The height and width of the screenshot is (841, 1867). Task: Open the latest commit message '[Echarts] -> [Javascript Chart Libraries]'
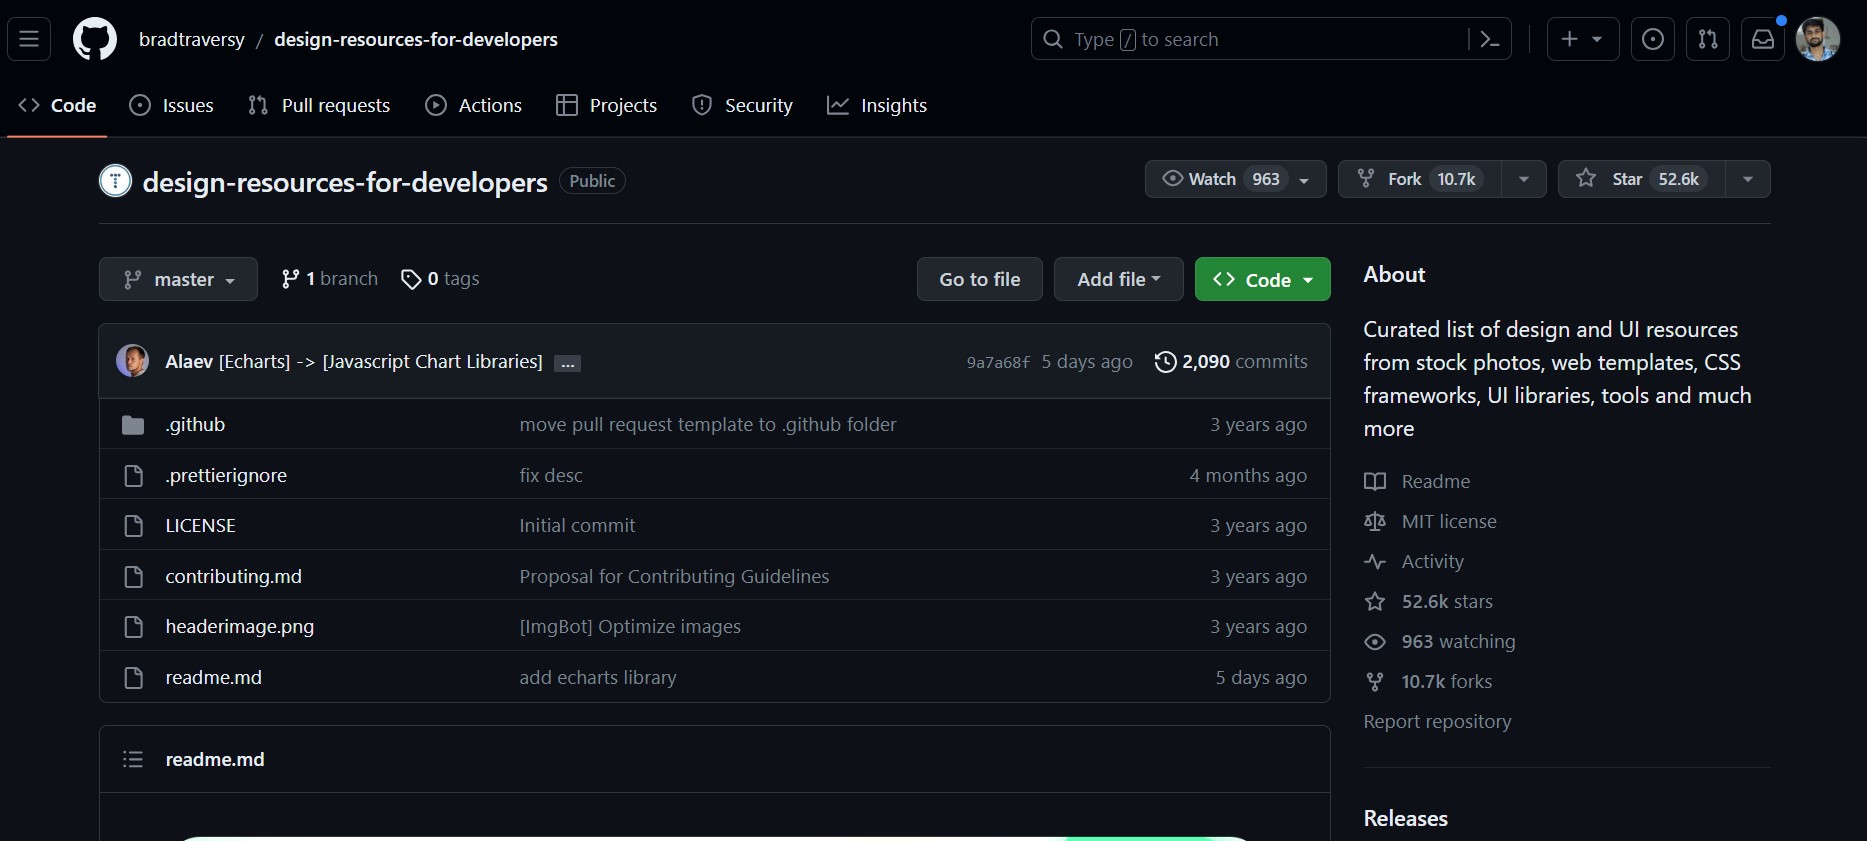tap(381, 362)
